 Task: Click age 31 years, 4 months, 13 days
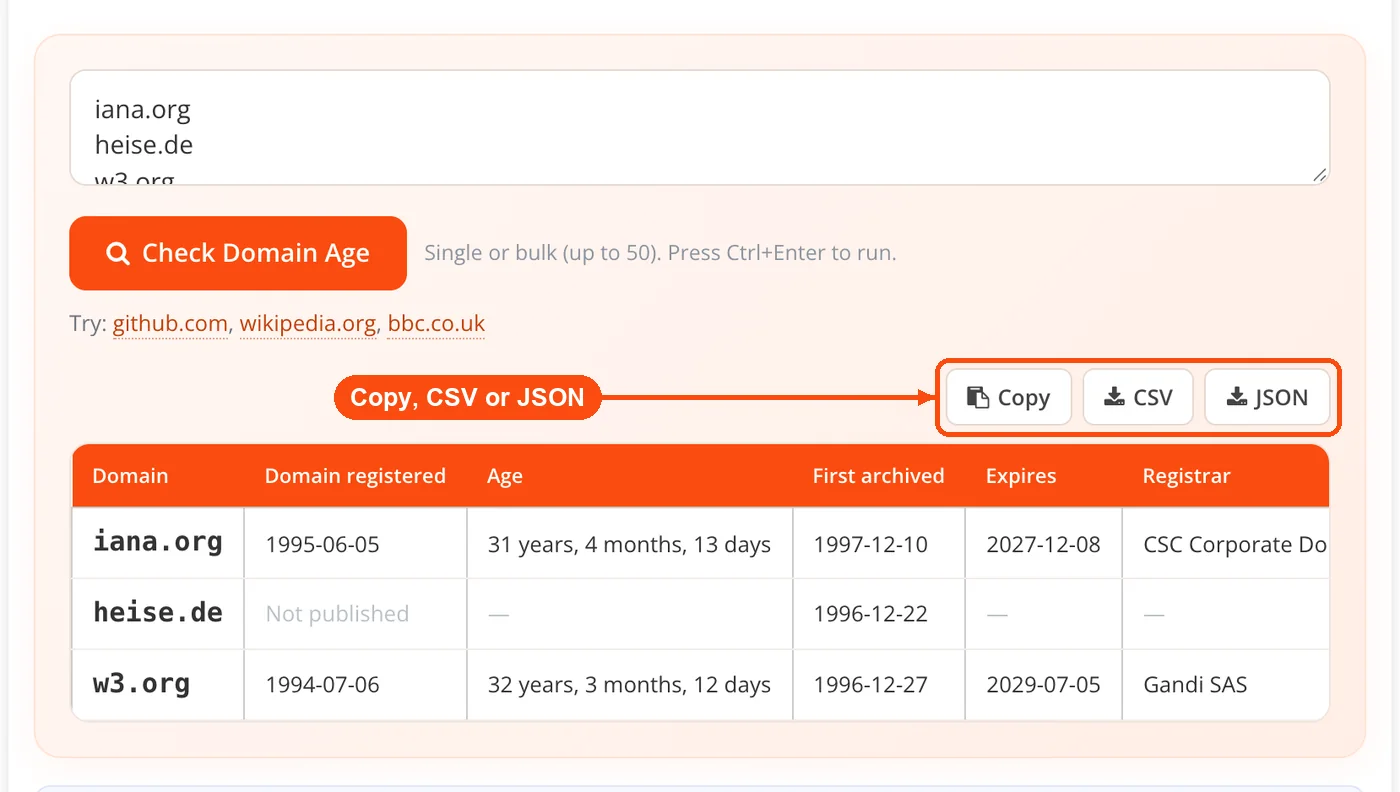coord(629,545)
